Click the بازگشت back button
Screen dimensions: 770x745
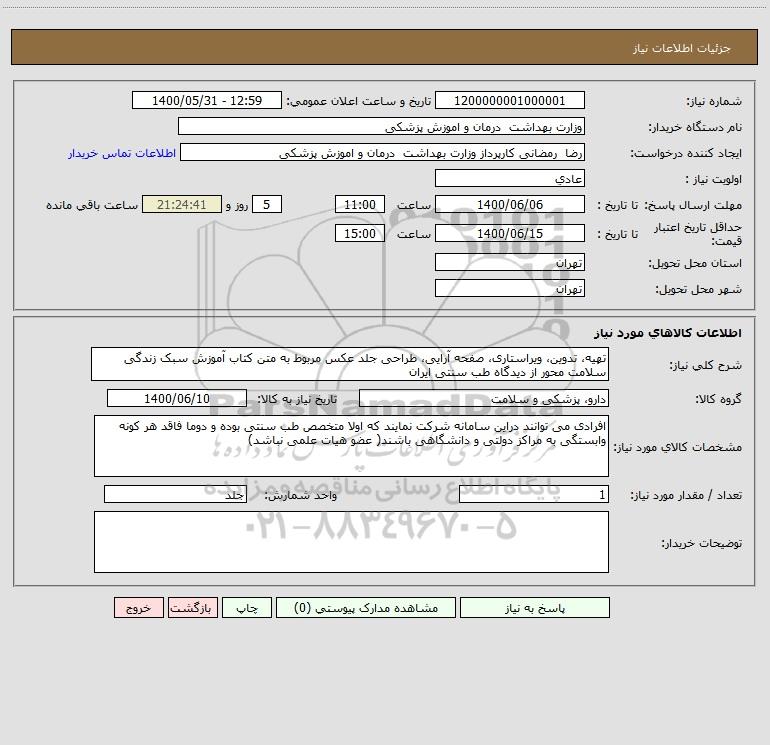pos(192,607)
